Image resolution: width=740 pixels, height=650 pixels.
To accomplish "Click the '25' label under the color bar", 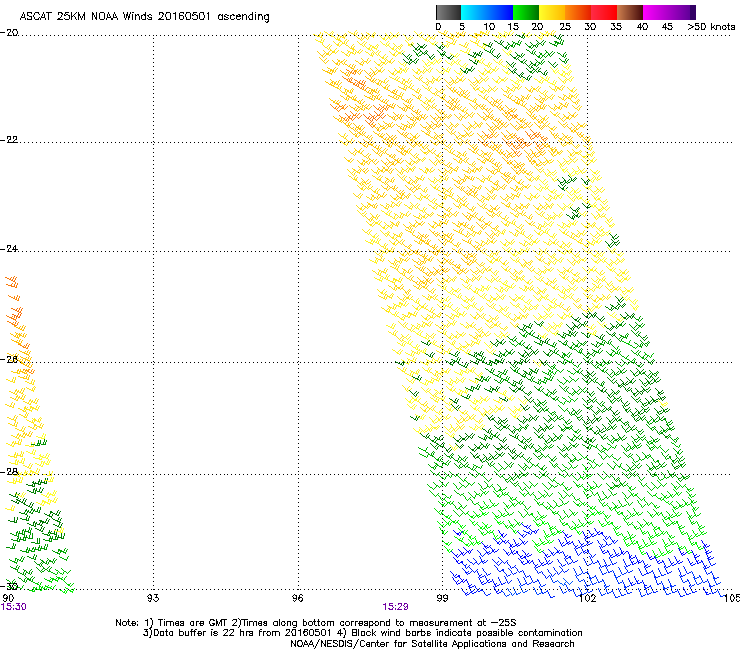I will [565, 26].
